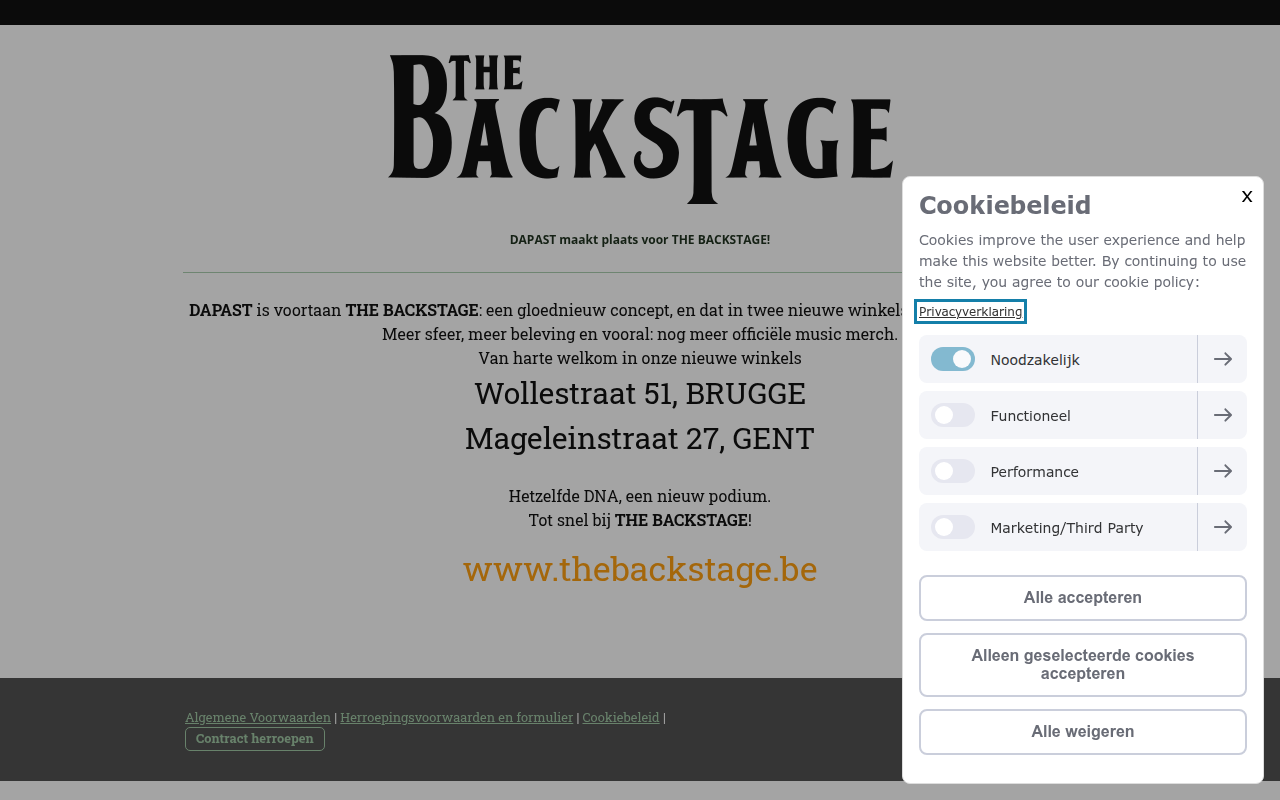Click 'Van harte welkom in onze nieuwe winkels' text
1280x800 pixels.
click(640, 358)
